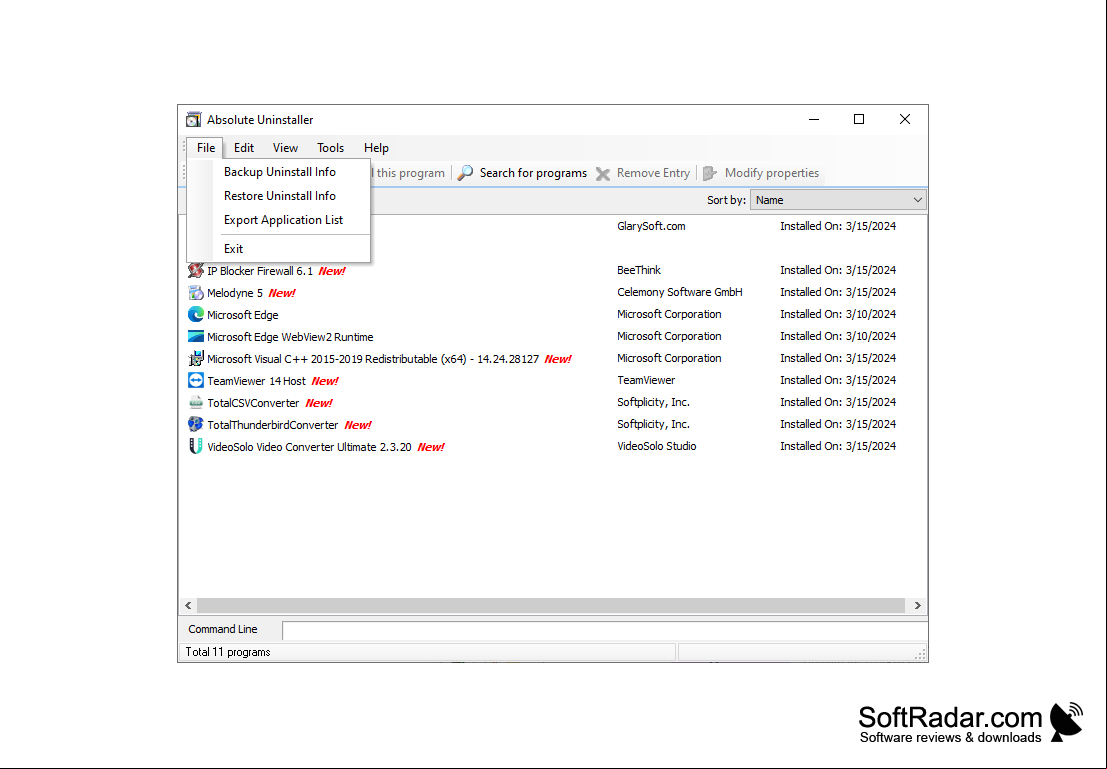Select the Melodyne 5 program icon
Viewport: 1107px width, 769px height.
[196, 292]
